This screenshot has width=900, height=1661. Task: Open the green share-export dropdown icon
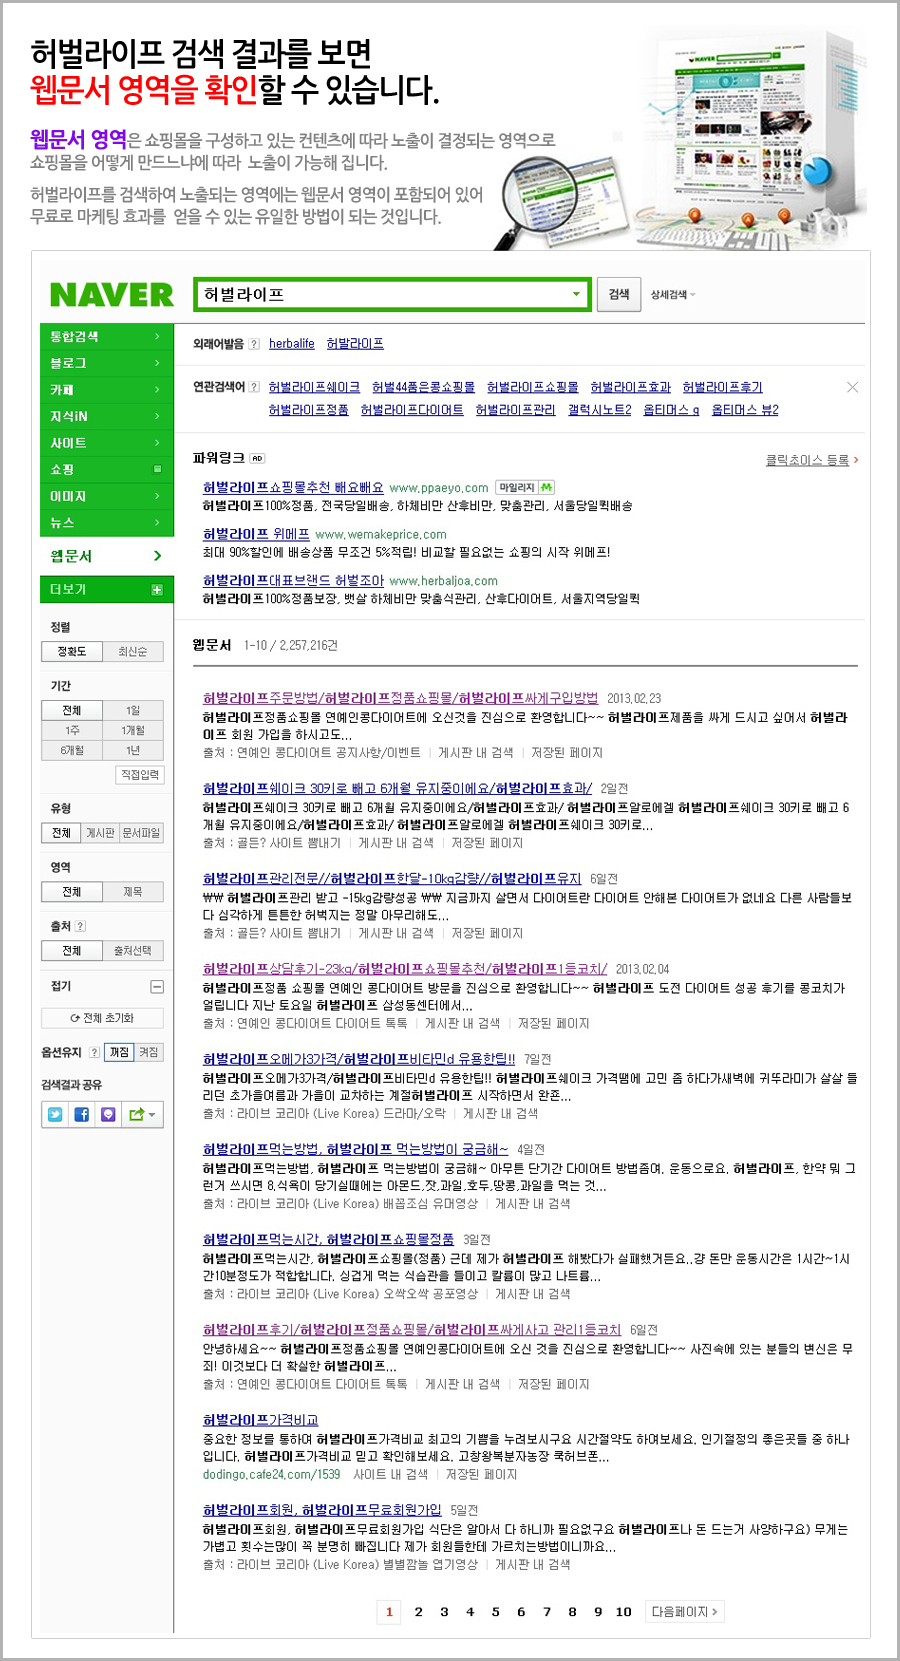pyautogui.click(x=142, y=1114)
